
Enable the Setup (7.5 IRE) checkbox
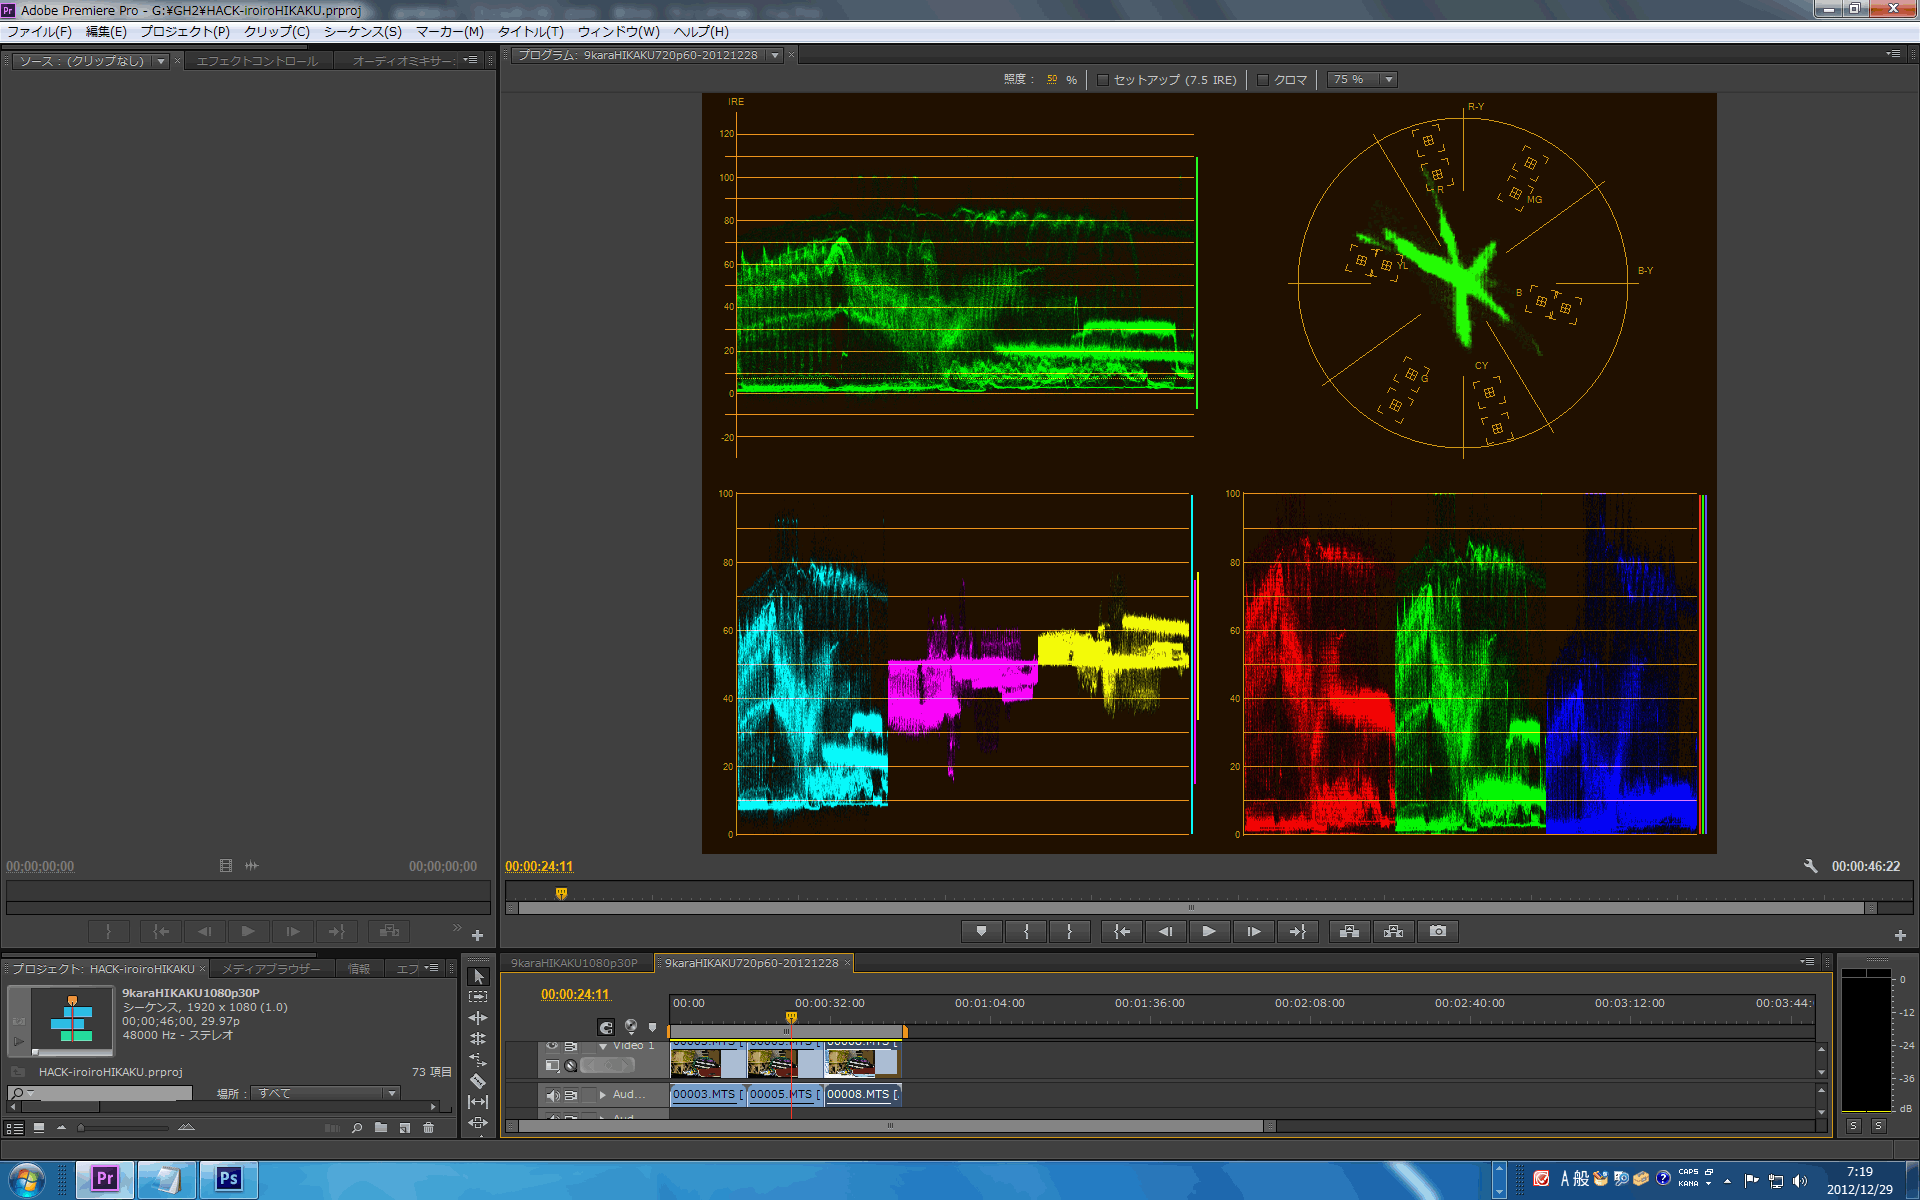[1103, 80]
